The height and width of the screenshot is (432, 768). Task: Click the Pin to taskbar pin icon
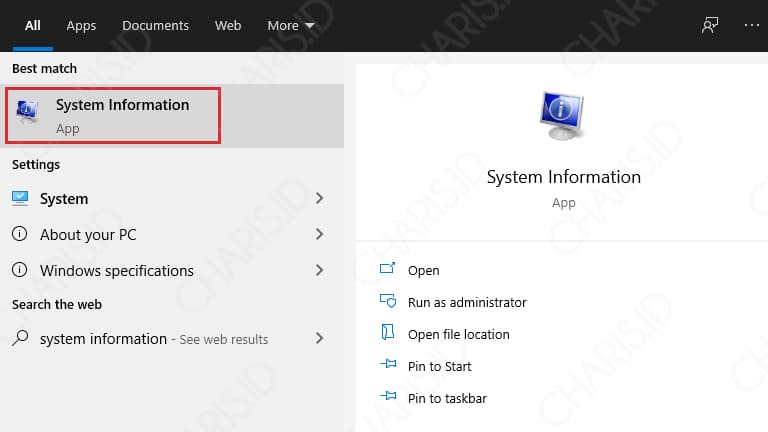[x=388, y=395]
